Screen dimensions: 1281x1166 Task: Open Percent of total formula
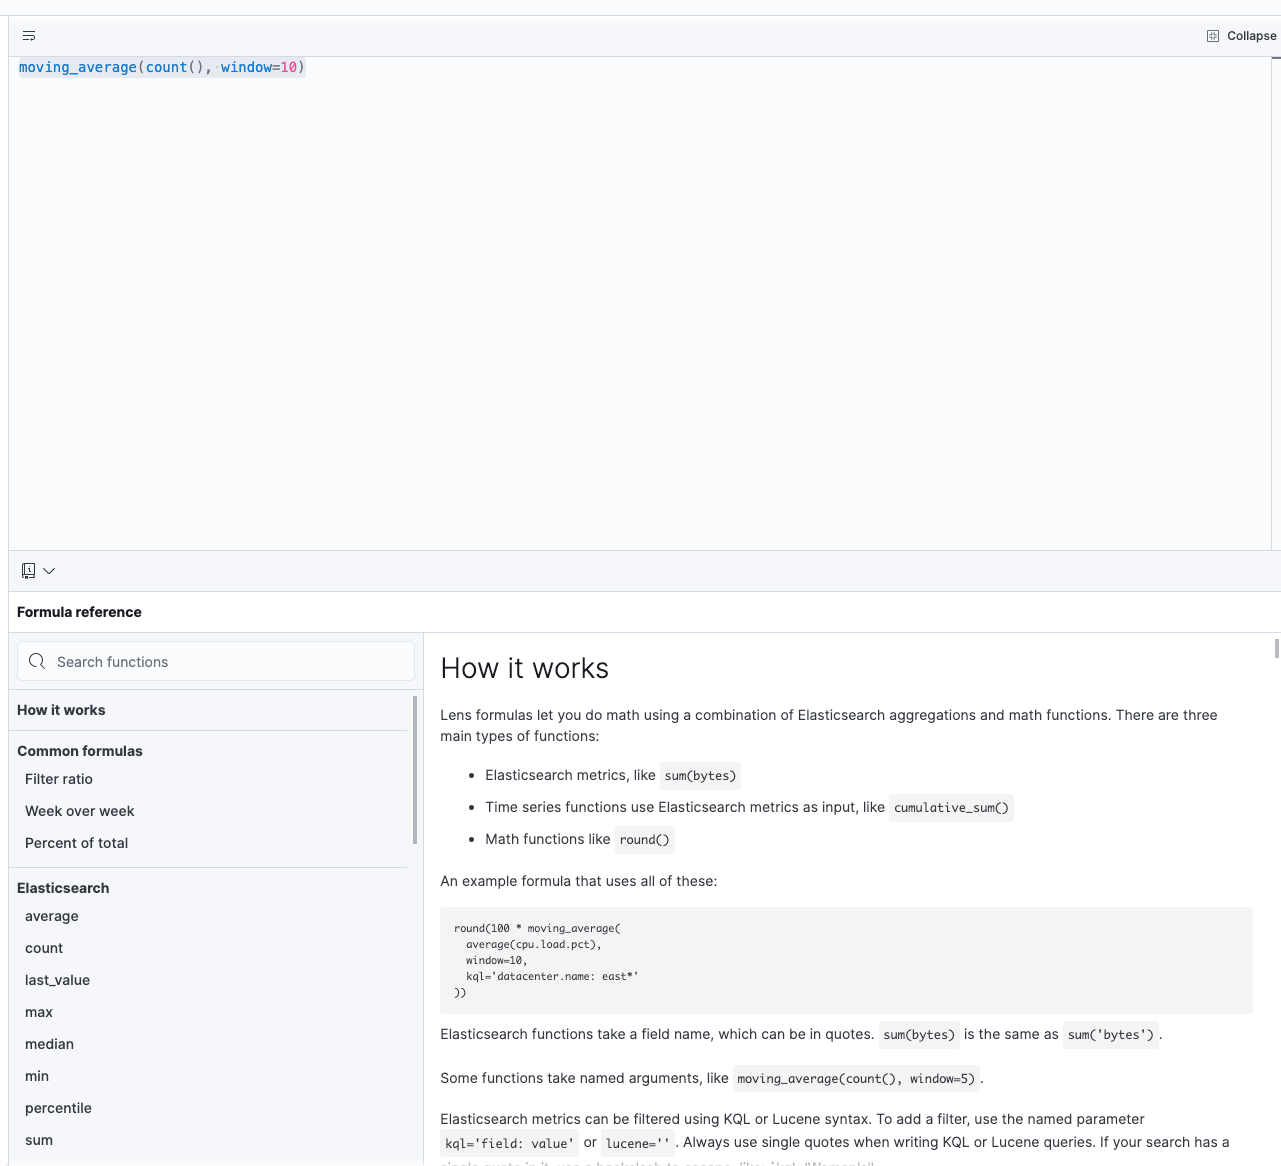(x=76, y=843)
